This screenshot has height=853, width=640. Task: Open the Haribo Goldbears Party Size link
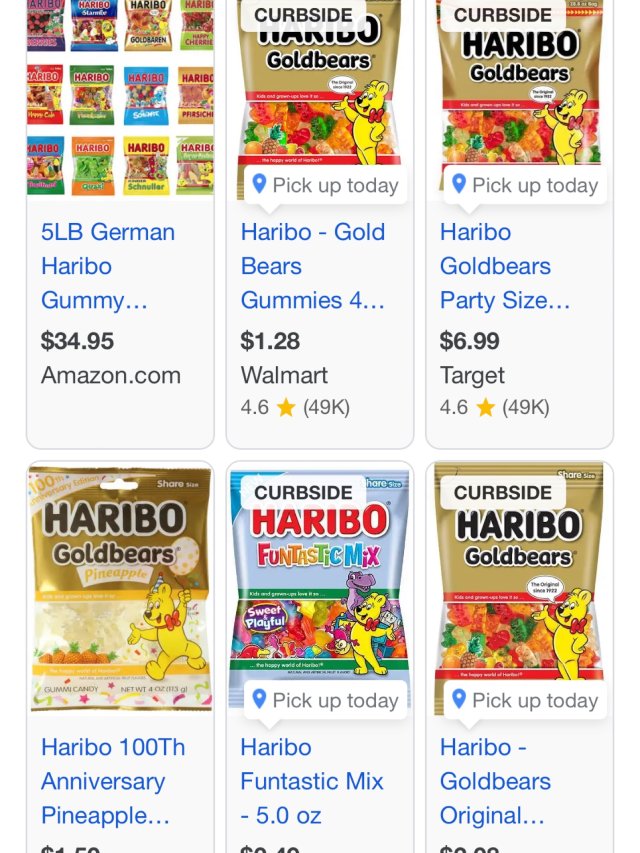pyautogui.click(x=505, y=266)
